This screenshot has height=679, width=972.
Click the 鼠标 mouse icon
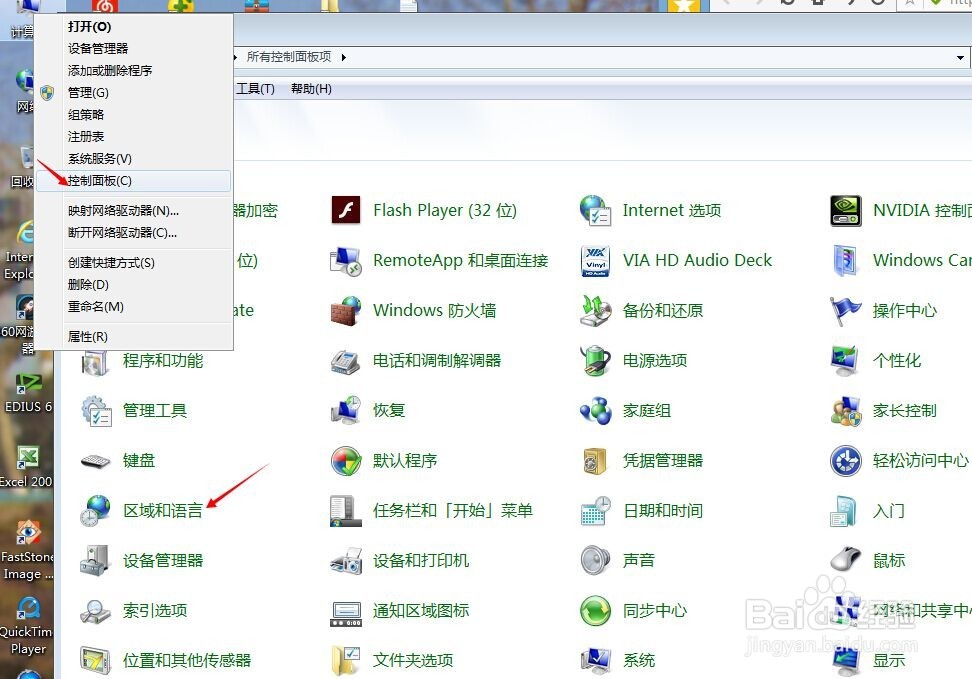click(846, 561)
